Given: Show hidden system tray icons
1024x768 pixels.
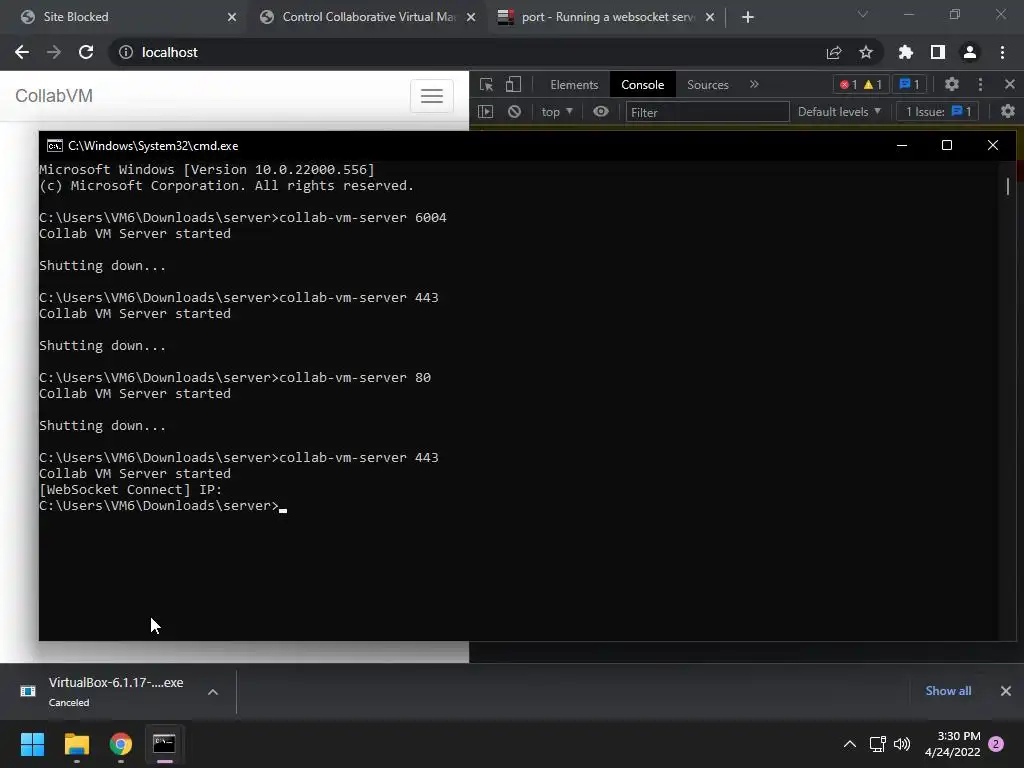Looking at the screenshot, I should pyautogui.click(x=850, y=744).
